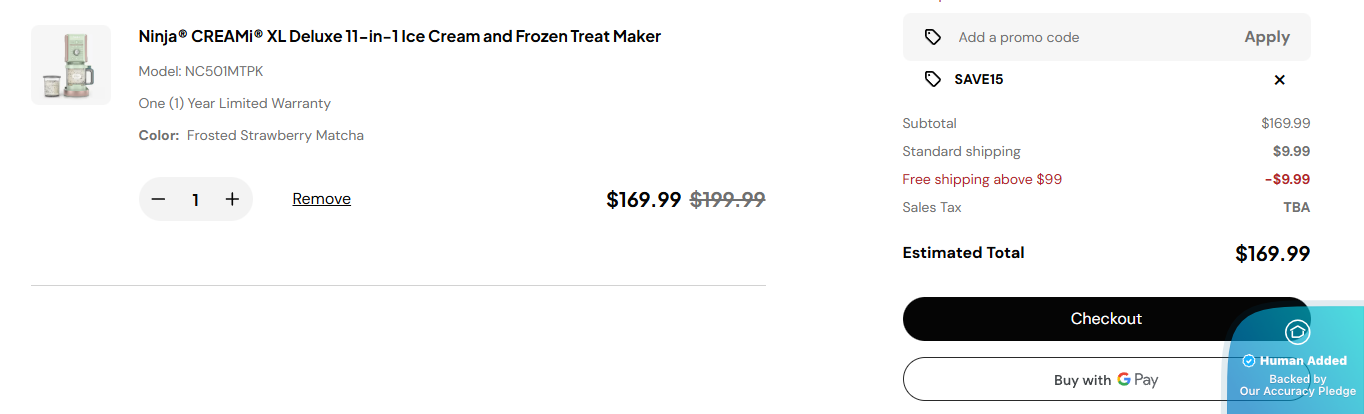
Task: Click the checkmark icon beside Human Added
Action: click(1249, 361)
